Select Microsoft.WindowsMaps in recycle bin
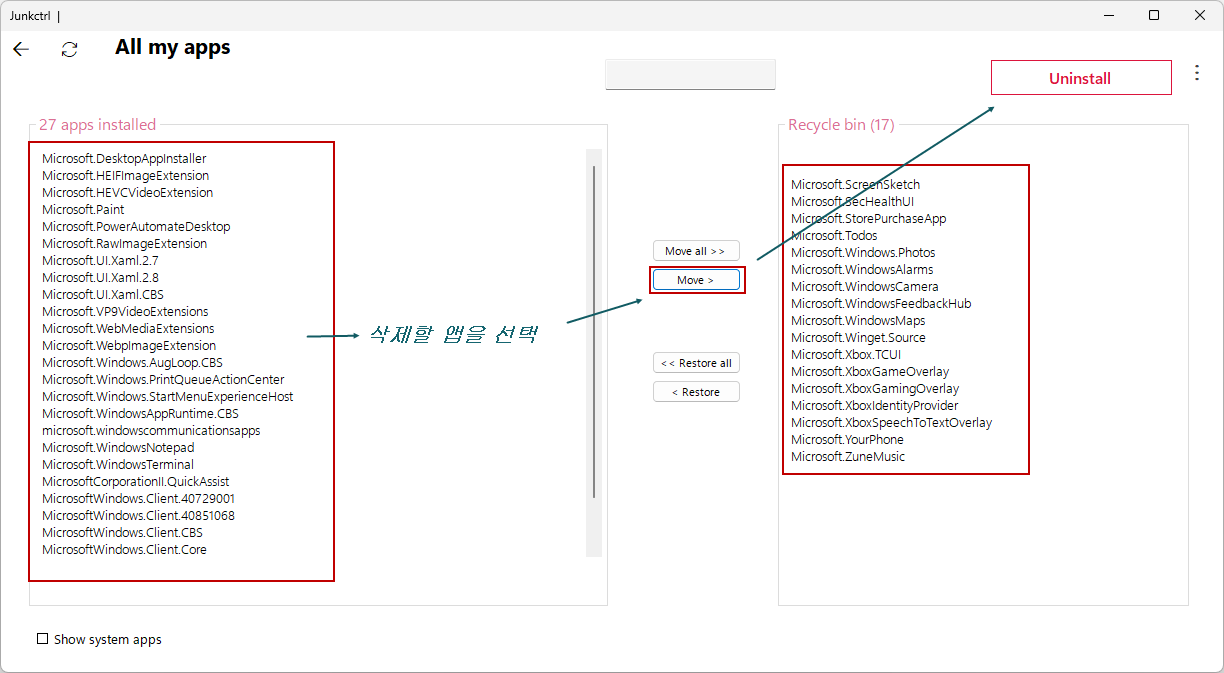The width and height of the screenshot is (1224, 673). pyautogui.click(x=858, y=321)
